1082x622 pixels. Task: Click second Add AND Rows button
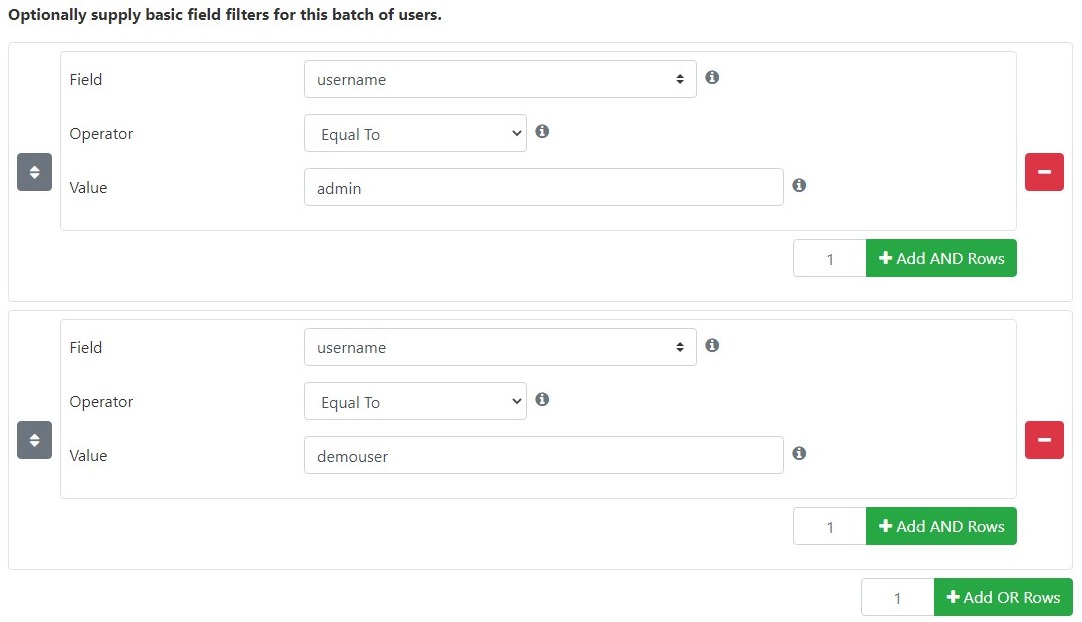941,526
